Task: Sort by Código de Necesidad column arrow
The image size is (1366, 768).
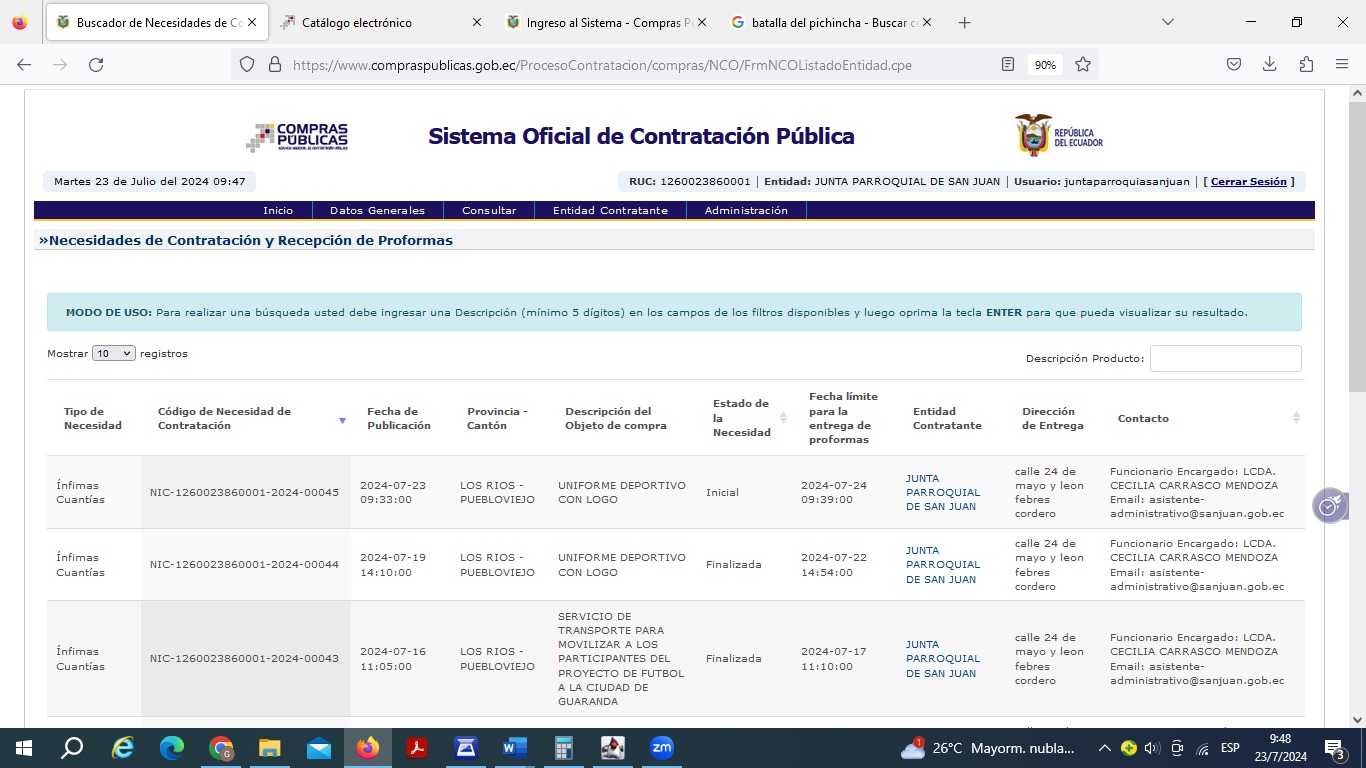Action: (342, 420)
